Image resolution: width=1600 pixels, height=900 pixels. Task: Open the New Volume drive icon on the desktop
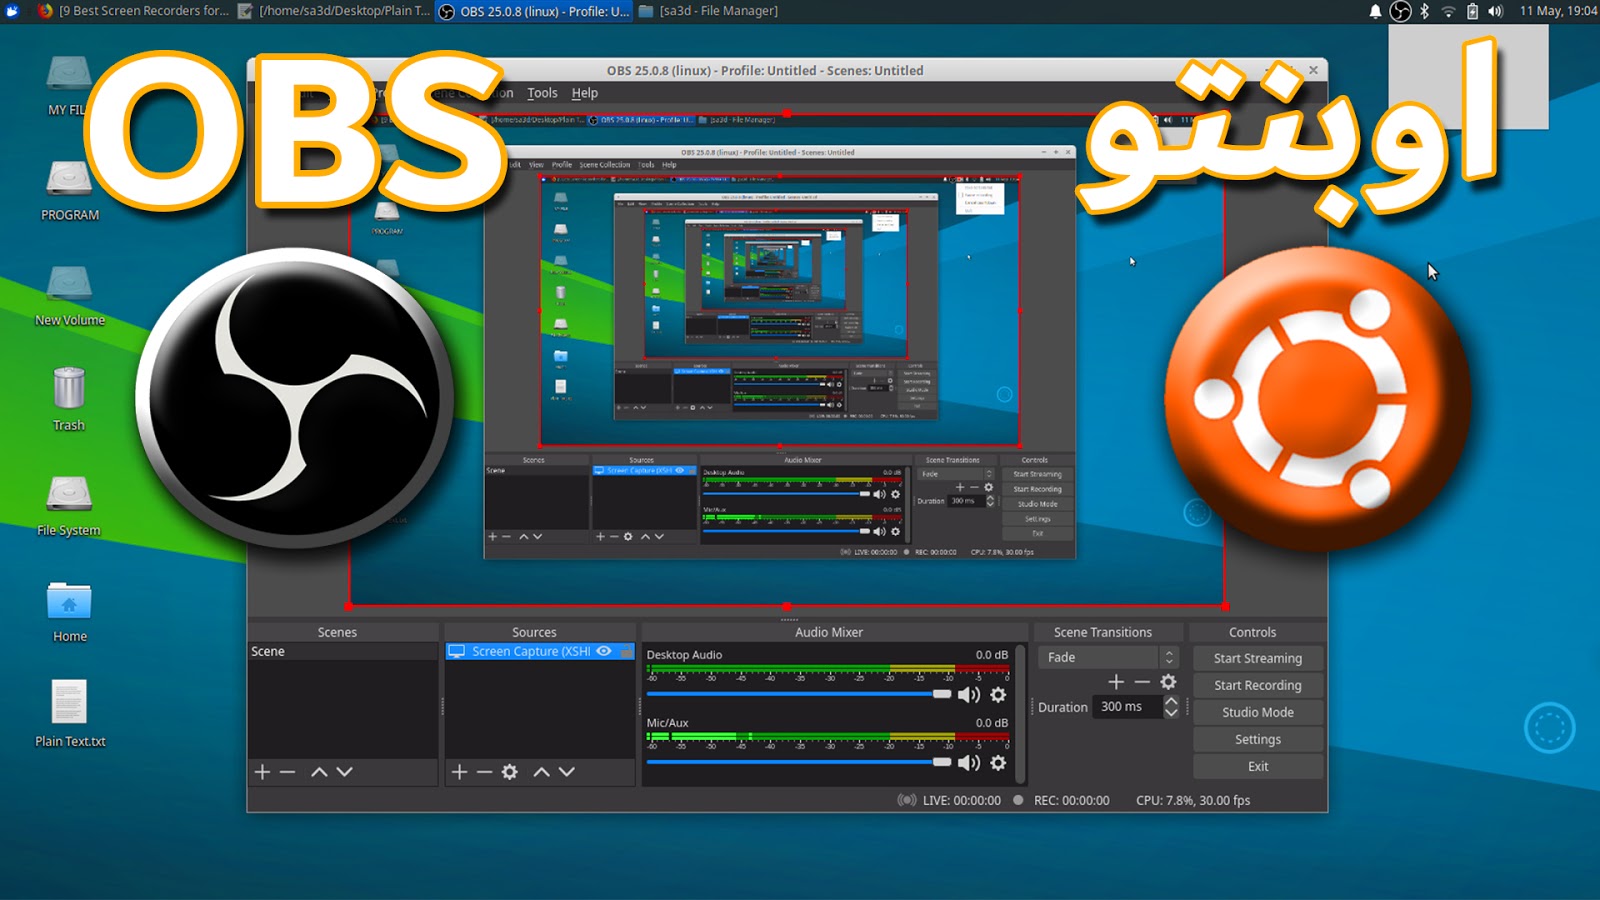click(69, 285)
